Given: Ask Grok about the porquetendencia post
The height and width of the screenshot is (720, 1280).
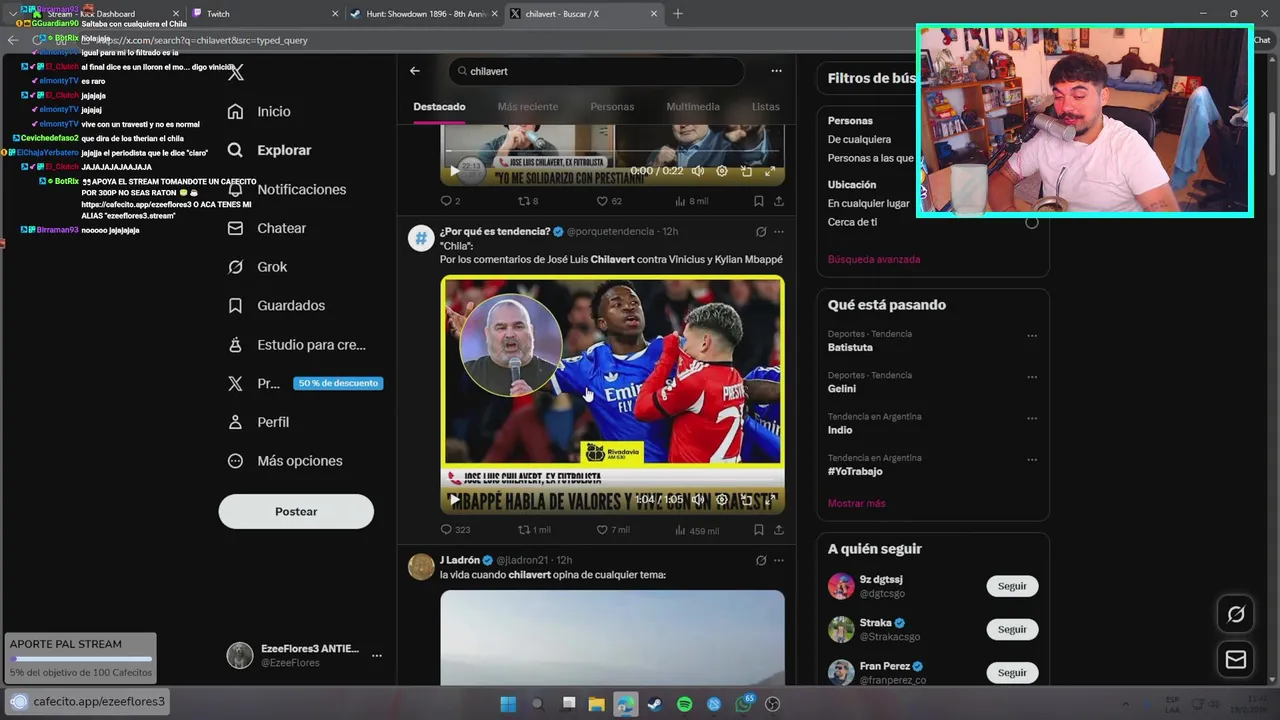Looking at the screenshot, I should [761, 231].
